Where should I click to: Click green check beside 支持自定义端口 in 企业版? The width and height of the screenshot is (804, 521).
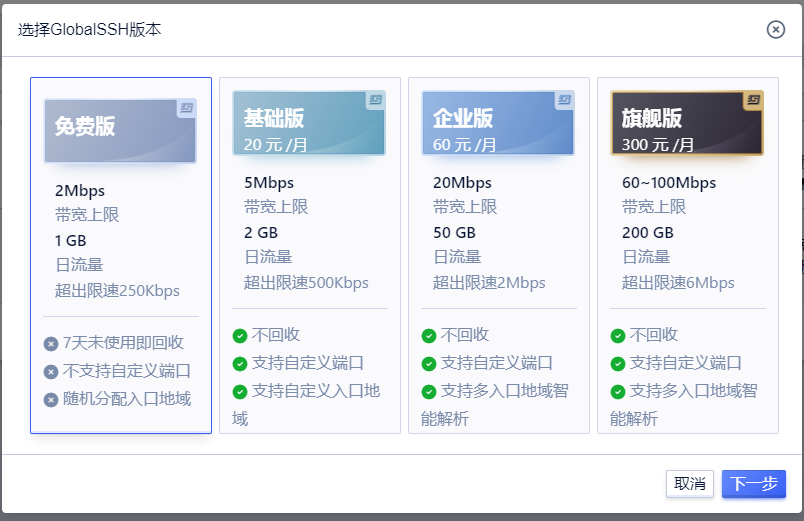[429, 364]
